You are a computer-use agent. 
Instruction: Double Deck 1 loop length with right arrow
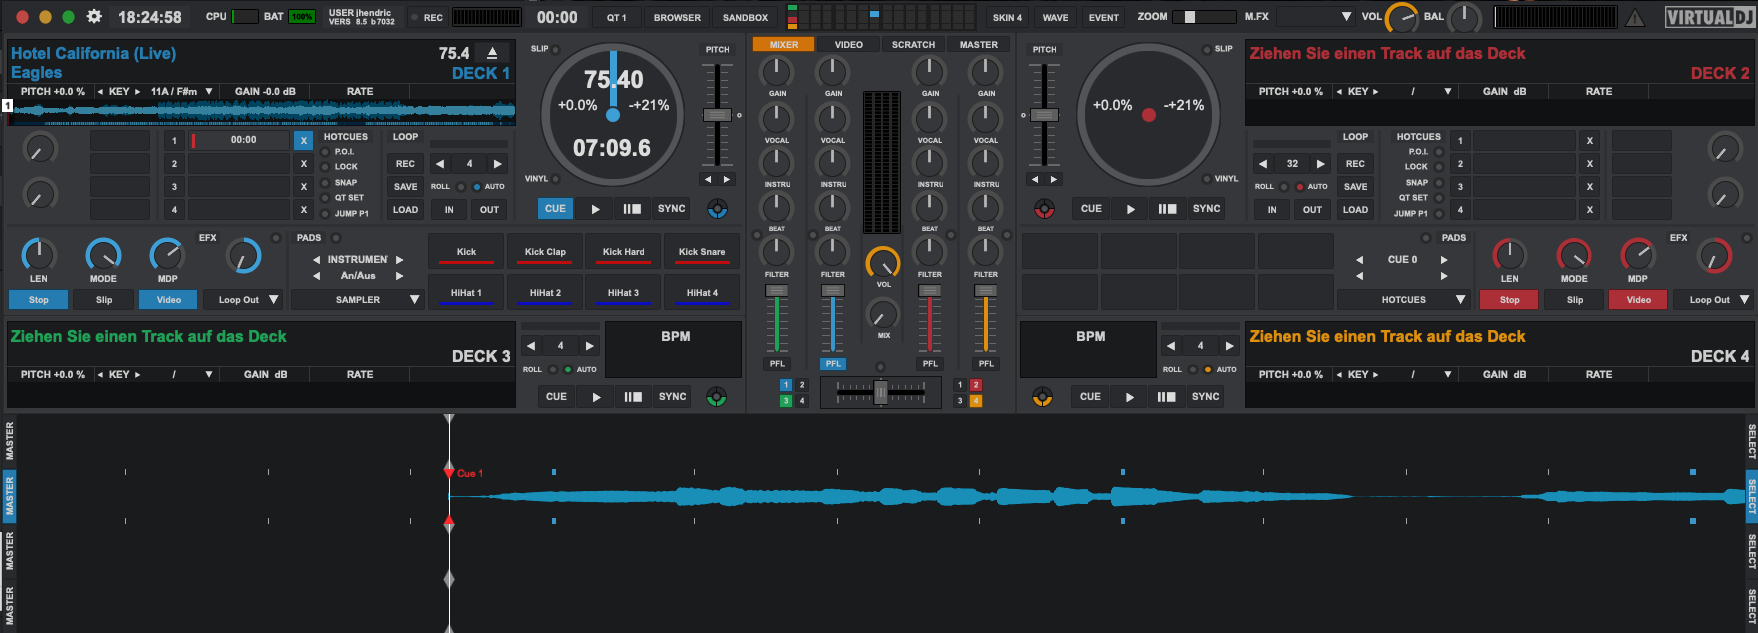coord(498,164)
